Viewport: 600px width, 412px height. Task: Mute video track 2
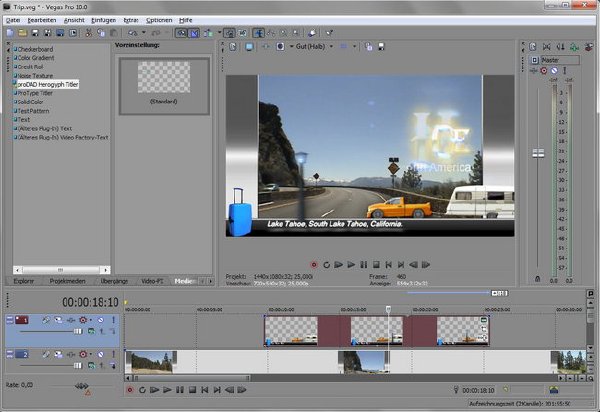click(101, 355)
